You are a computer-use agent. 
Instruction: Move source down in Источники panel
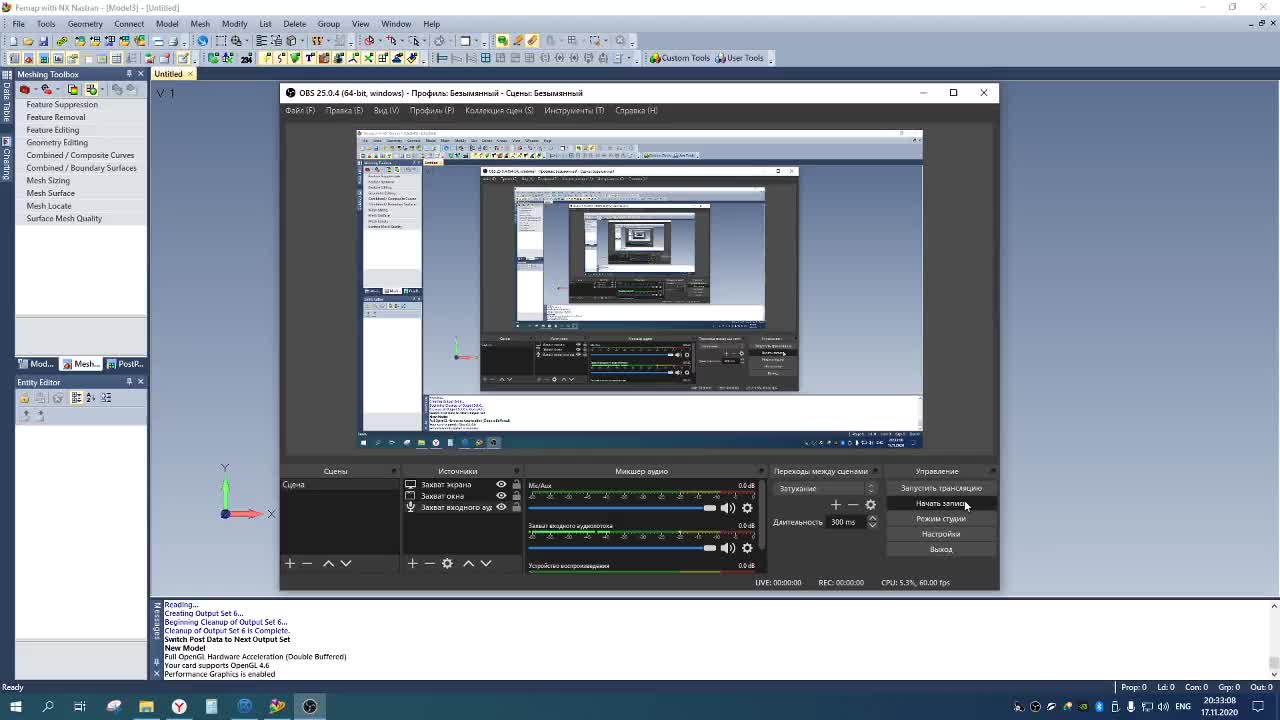[x=485, y=563]
